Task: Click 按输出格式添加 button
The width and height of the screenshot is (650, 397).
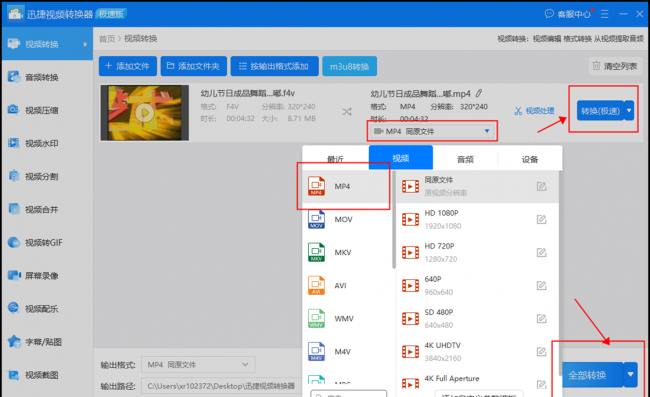Action: point(274,66)
